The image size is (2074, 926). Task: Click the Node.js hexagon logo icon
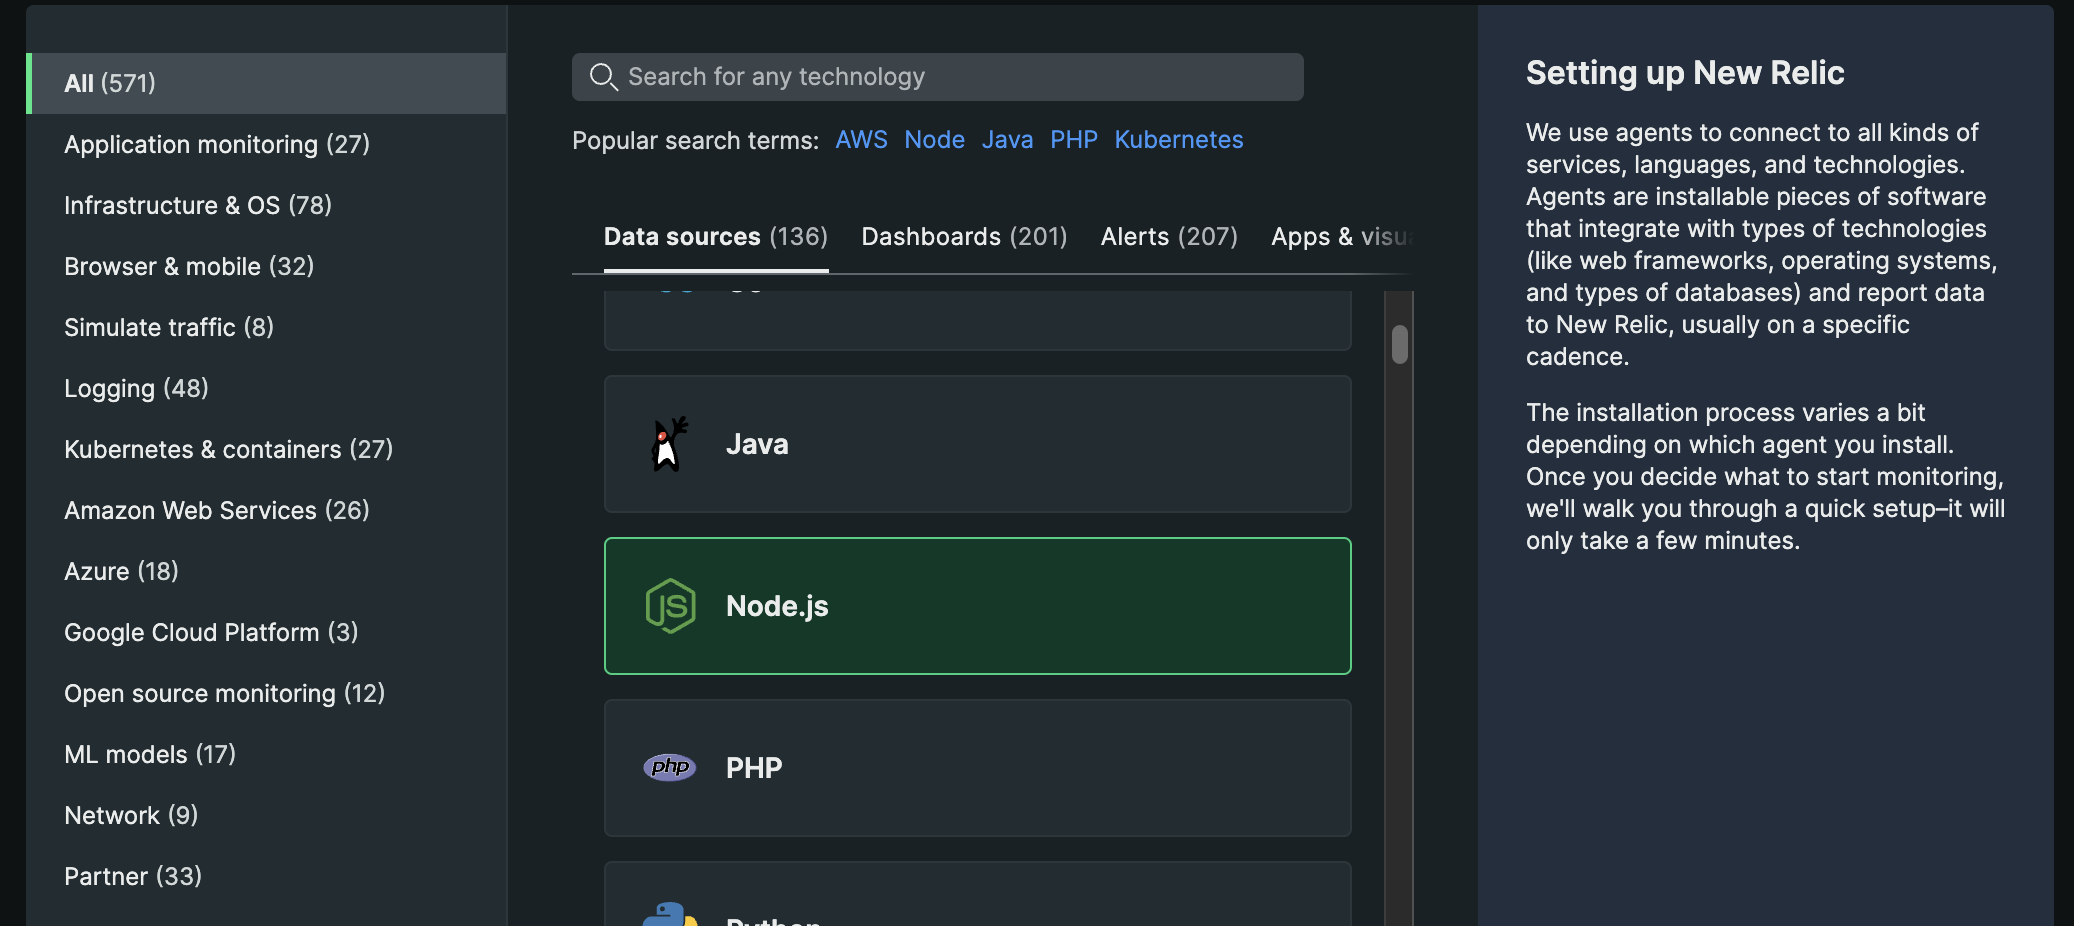[x=670, y=606]
